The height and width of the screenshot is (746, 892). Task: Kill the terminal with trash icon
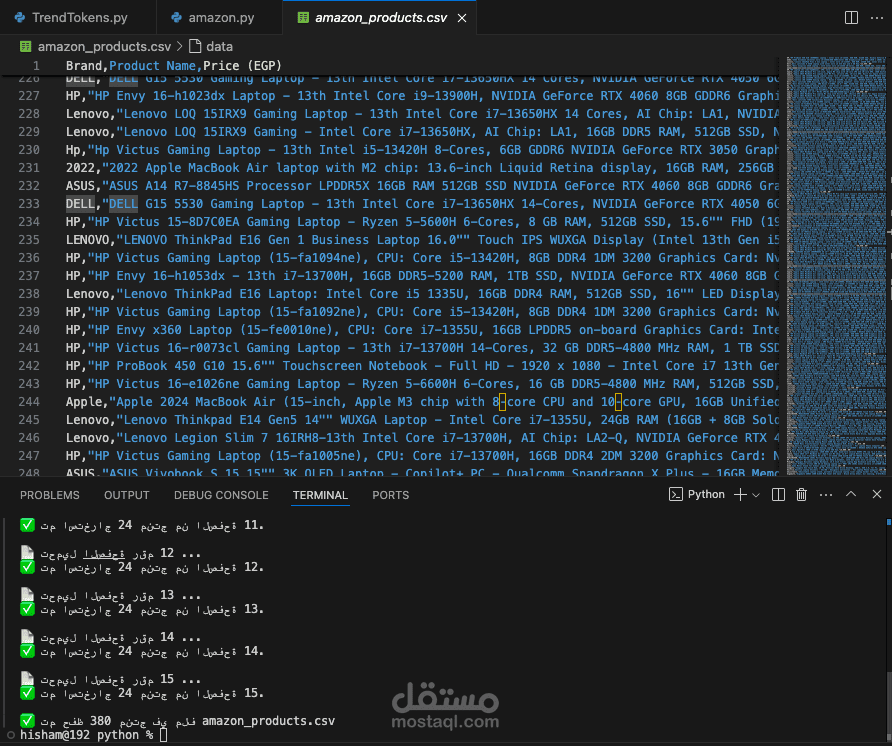pos(801,494)
